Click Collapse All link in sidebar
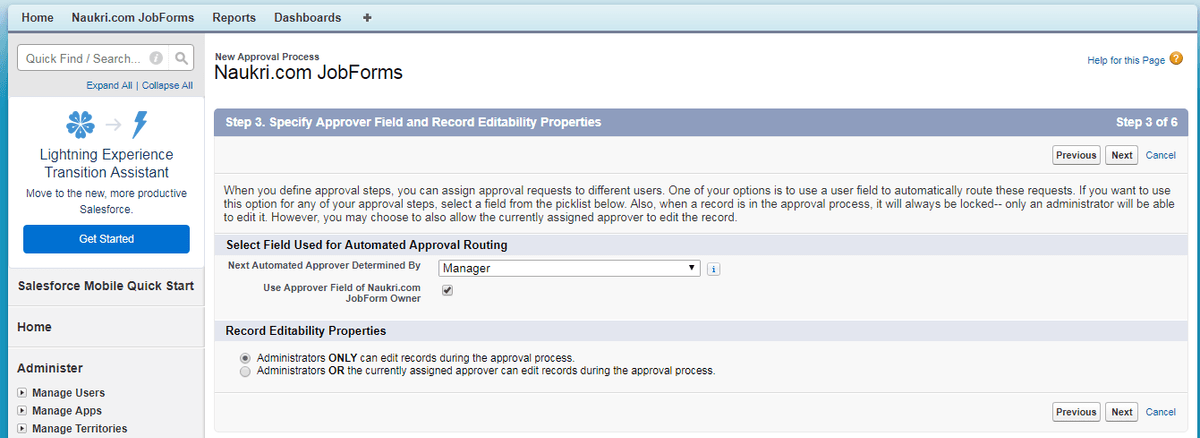1200x438 pixels. pyautogui.click(x=167, y=86)
